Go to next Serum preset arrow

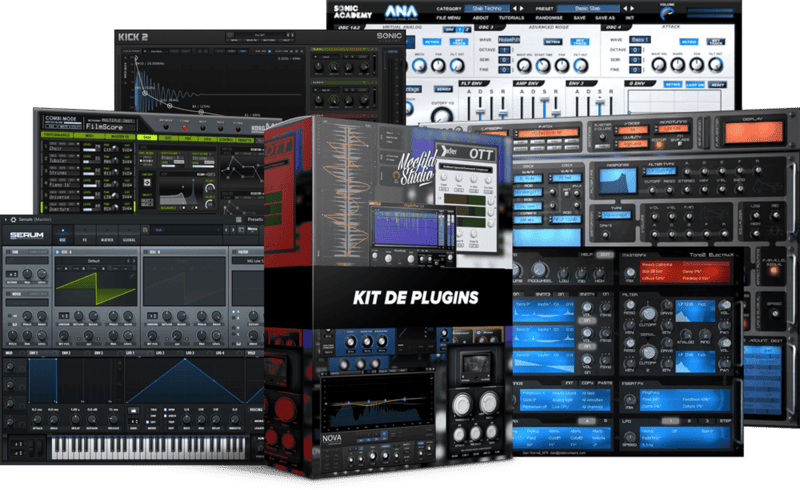233,230
